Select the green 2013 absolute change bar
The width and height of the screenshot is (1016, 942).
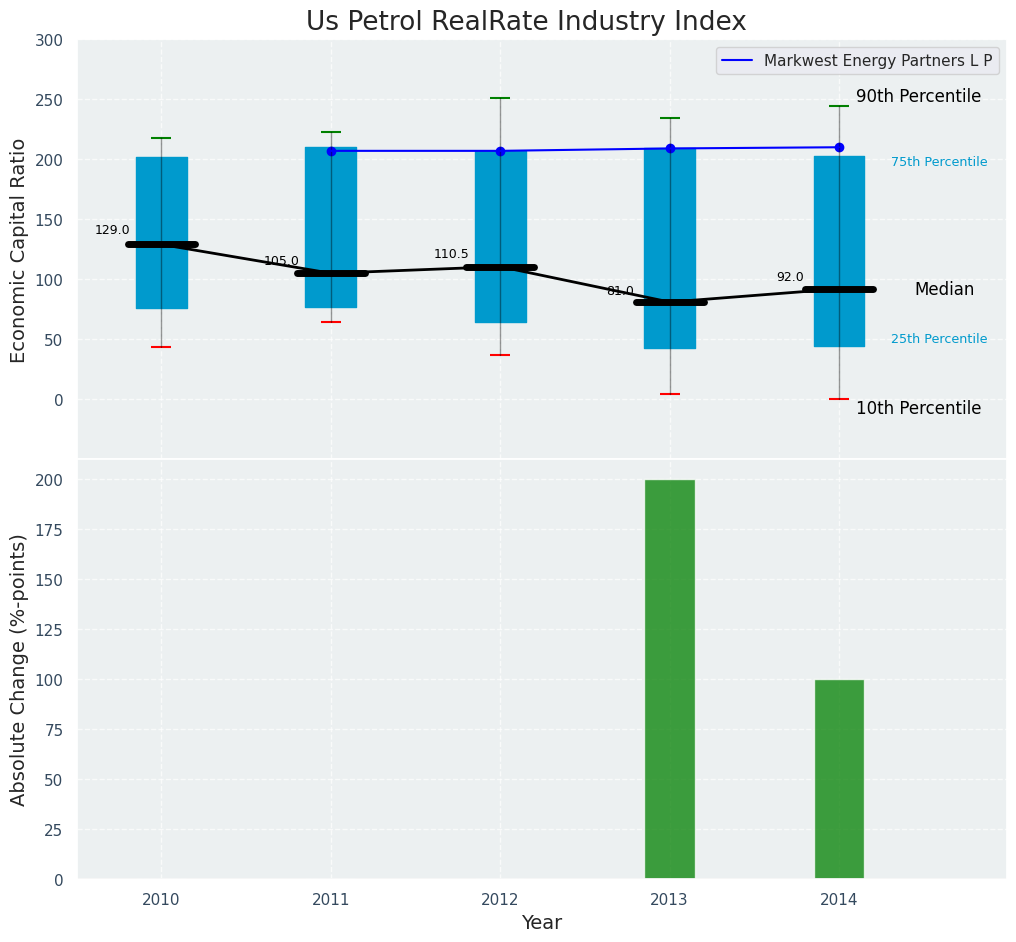click(x=670, y=679)
